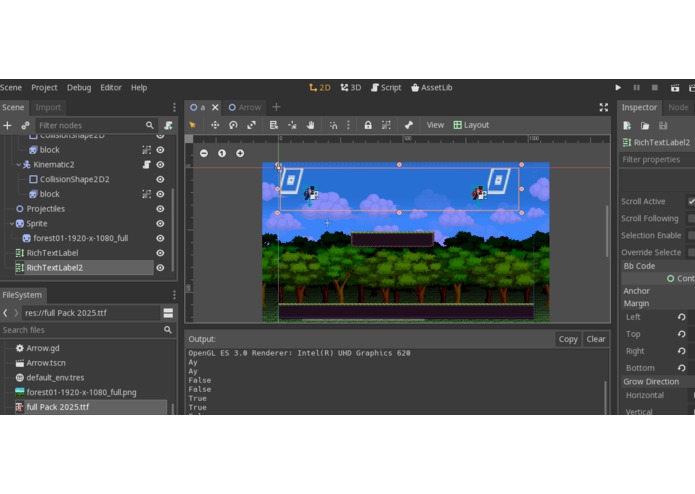Open the Debug menu

click(79, 88)
